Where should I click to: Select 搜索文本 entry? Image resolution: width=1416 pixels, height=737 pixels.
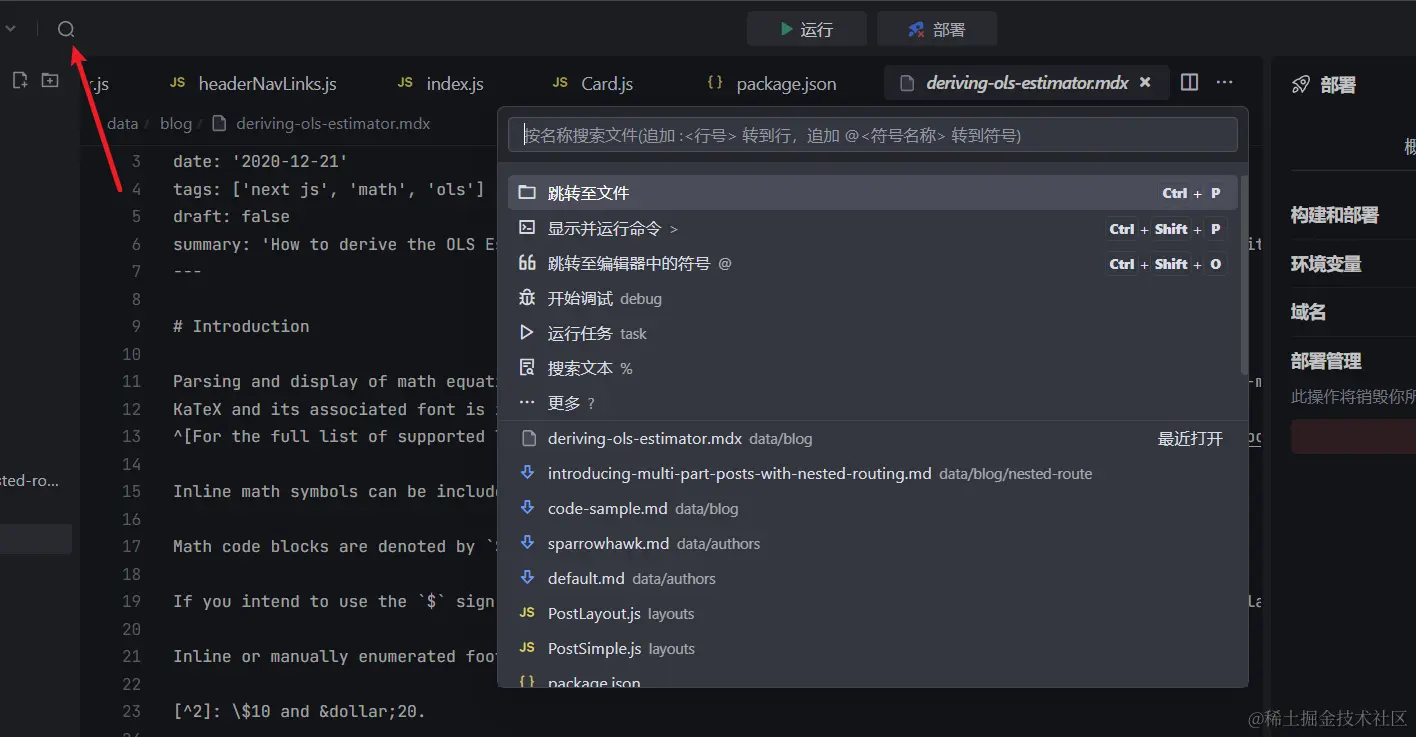coord(873,368)
